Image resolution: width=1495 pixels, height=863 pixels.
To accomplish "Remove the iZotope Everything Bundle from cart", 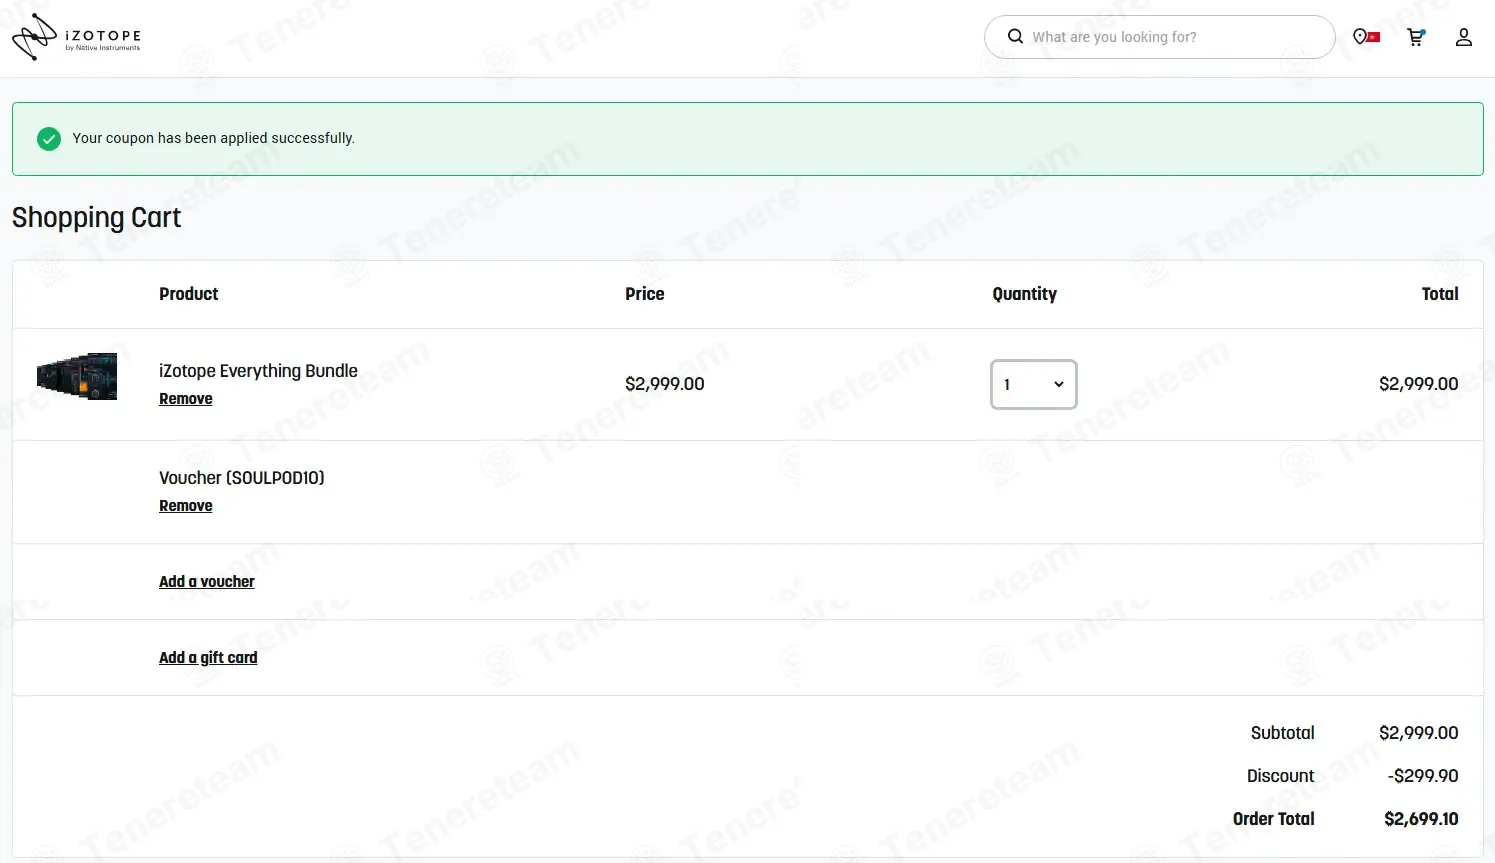I will [185, 399].
